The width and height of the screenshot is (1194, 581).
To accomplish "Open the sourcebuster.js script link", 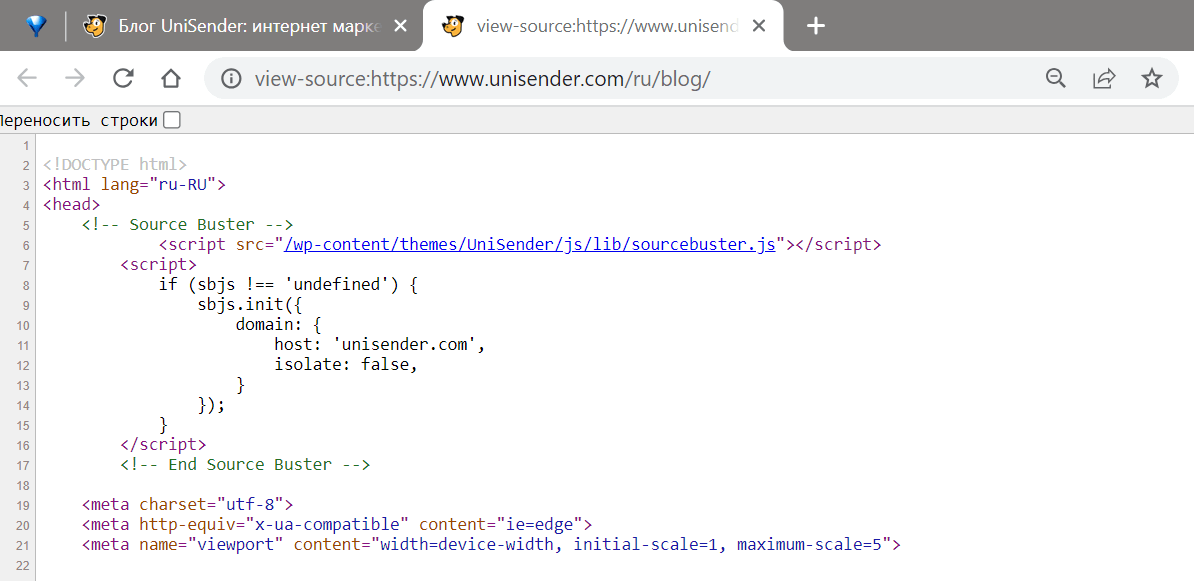I will [x=529, y=244].
